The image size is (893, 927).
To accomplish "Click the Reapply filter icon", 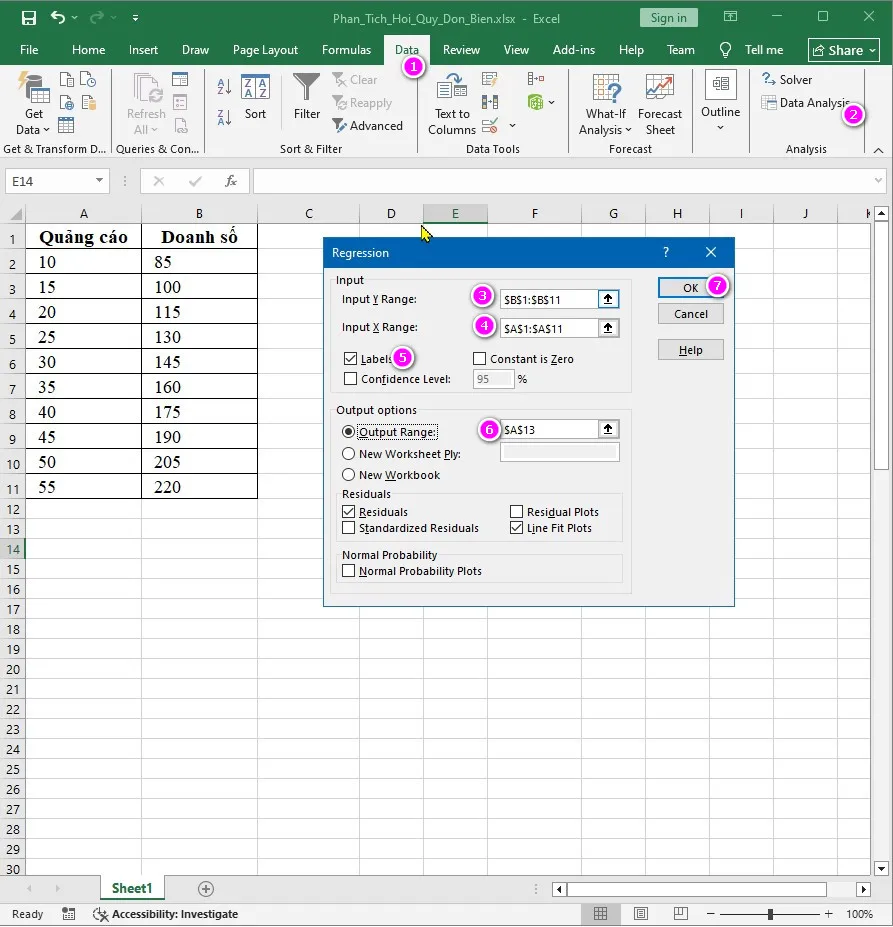I will pyautogui.click(x=364, y=102).
